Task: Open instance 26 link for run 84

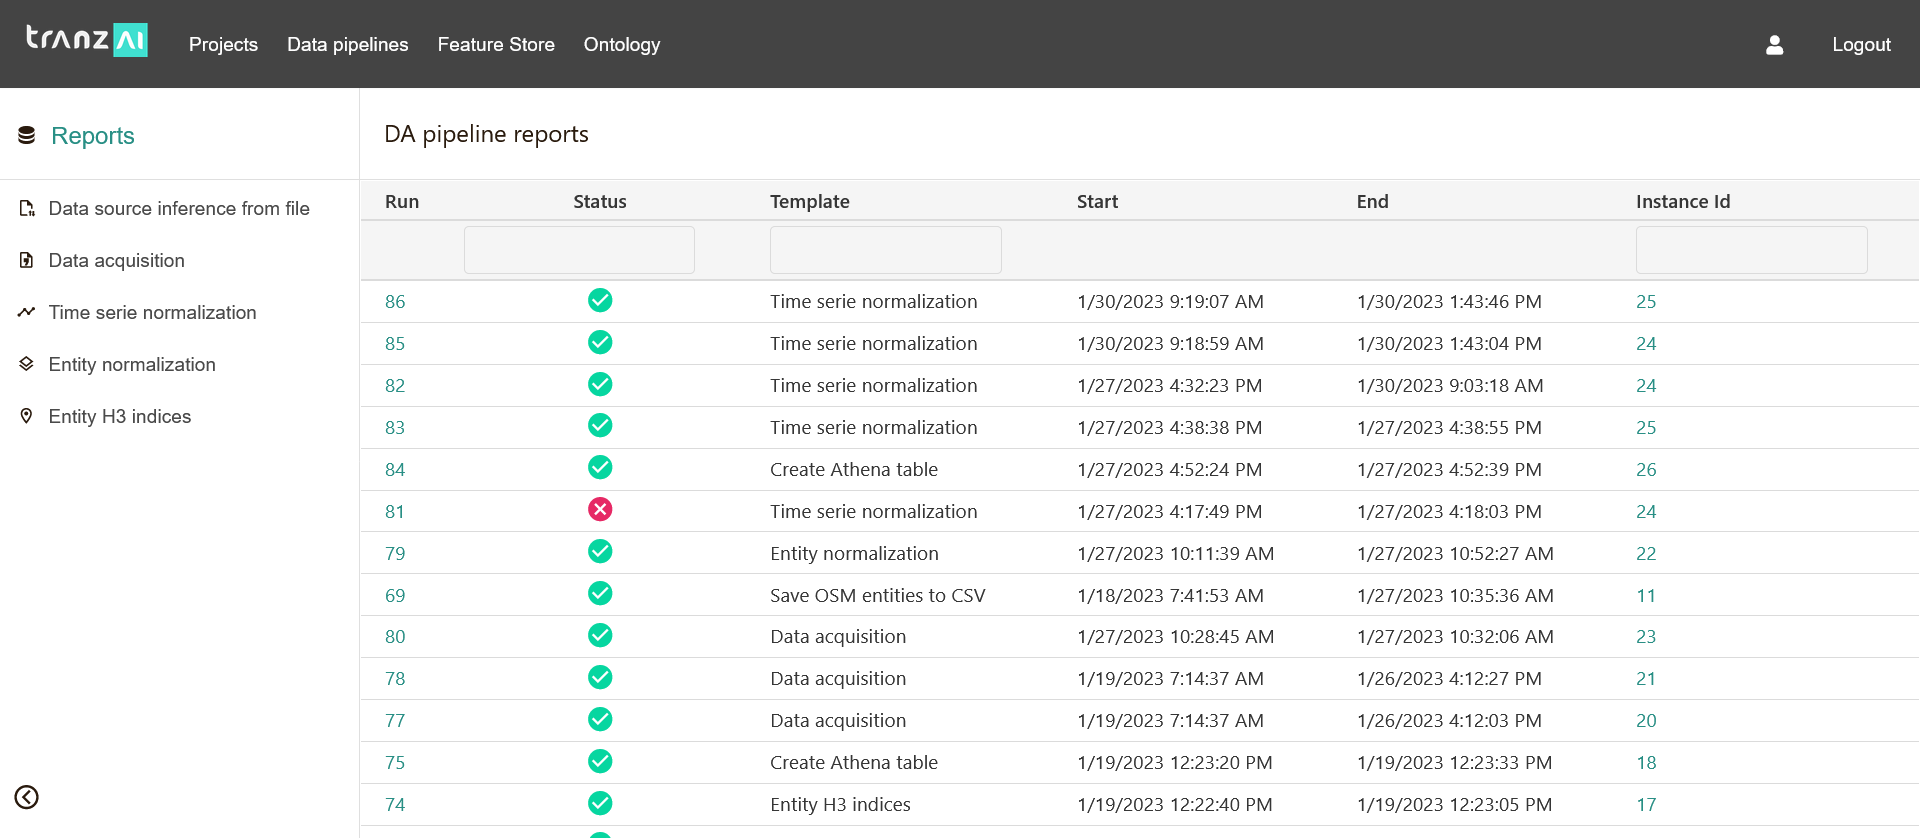Action: tap(1646, 470)
